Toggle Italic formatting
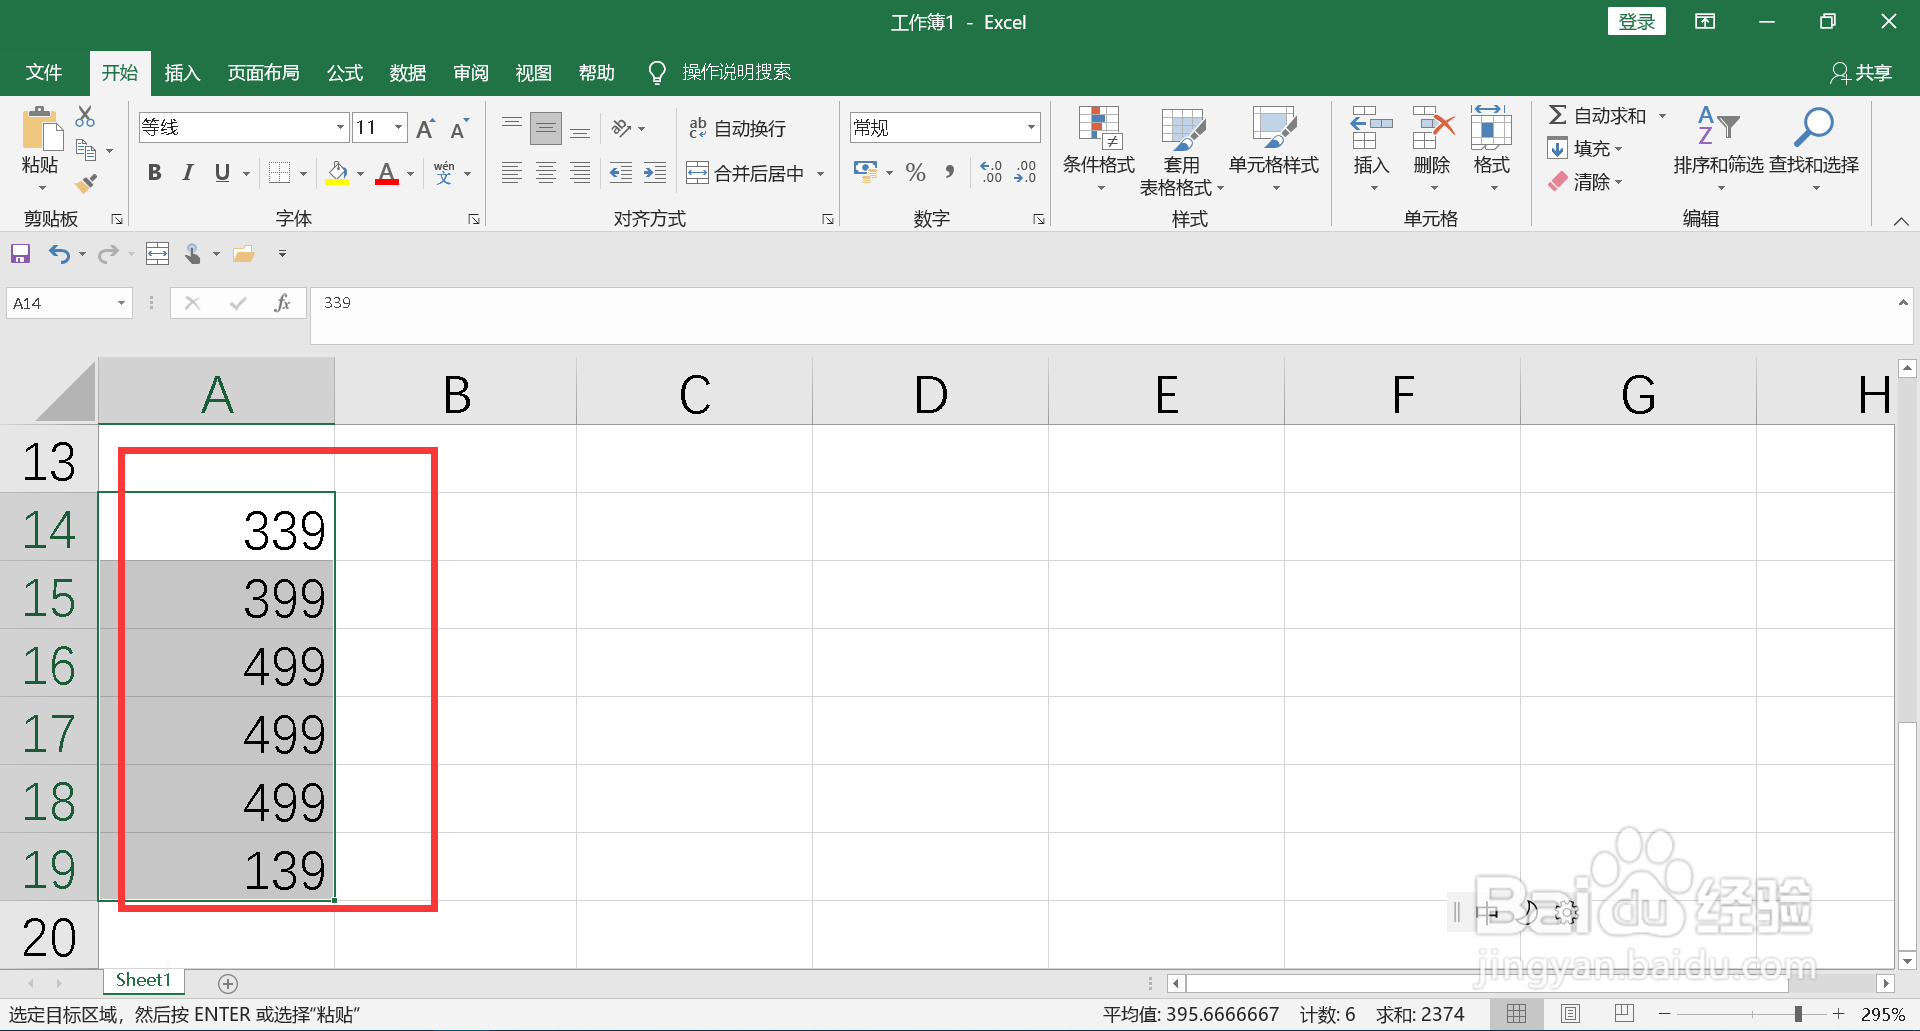 tap(188, 173)
